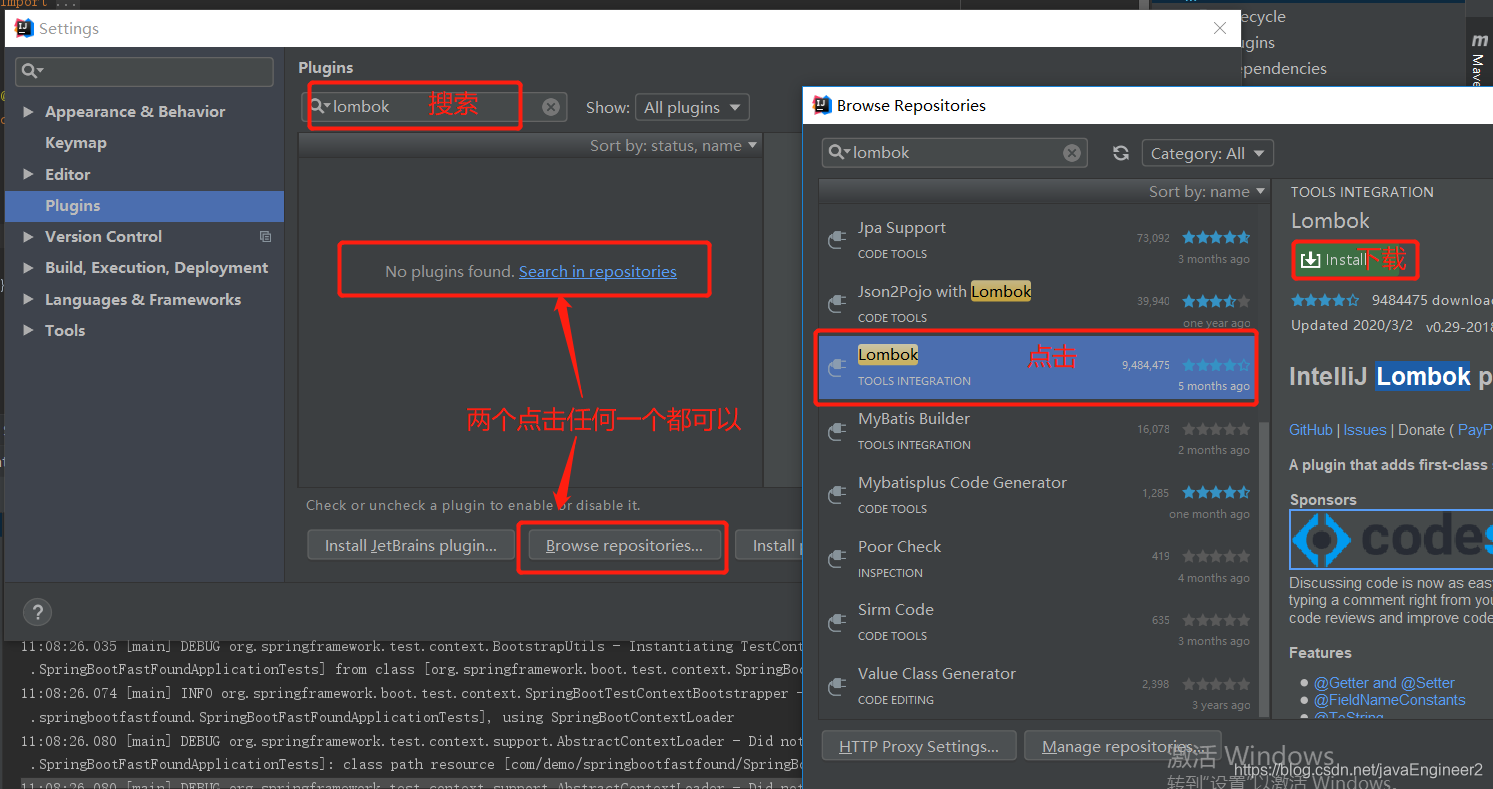The image size is (1493, 789).
Task: Click the Poor Check plugin icon
Action: pos(837,559)
